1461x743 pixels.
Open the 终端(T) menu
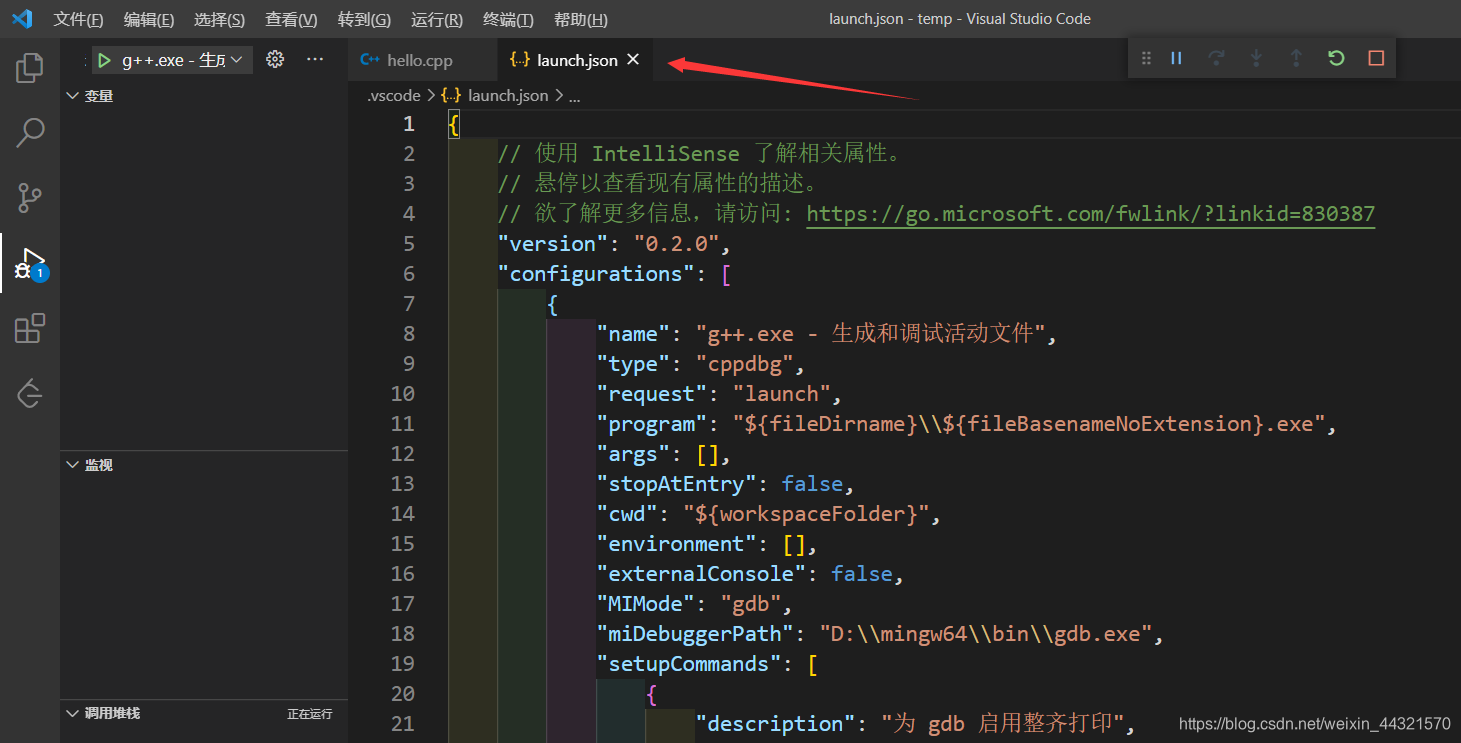coord(508,19)
